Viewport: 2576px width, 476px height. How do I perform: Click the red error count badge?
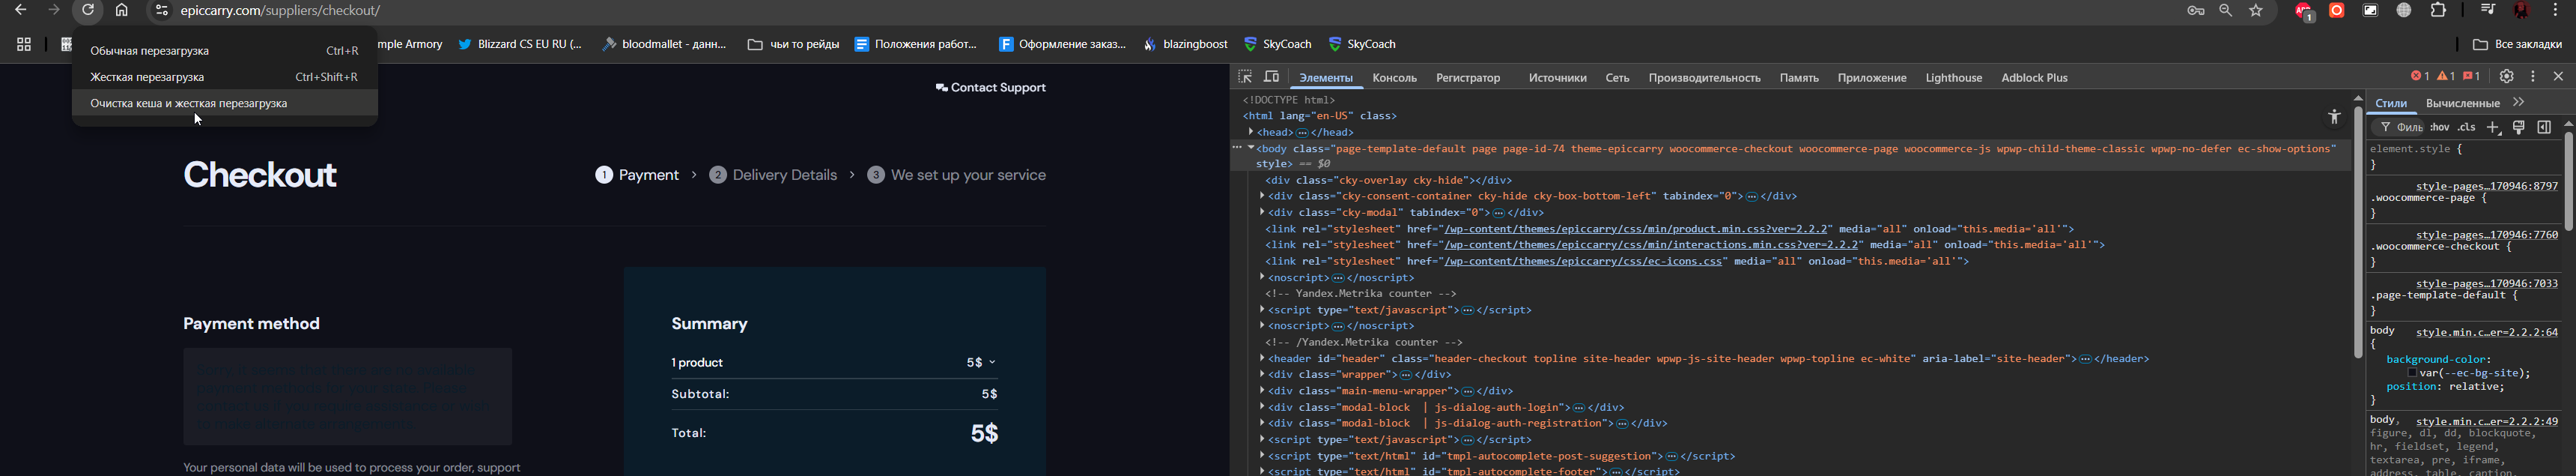pyautogui.click(x=2420, y=77)
